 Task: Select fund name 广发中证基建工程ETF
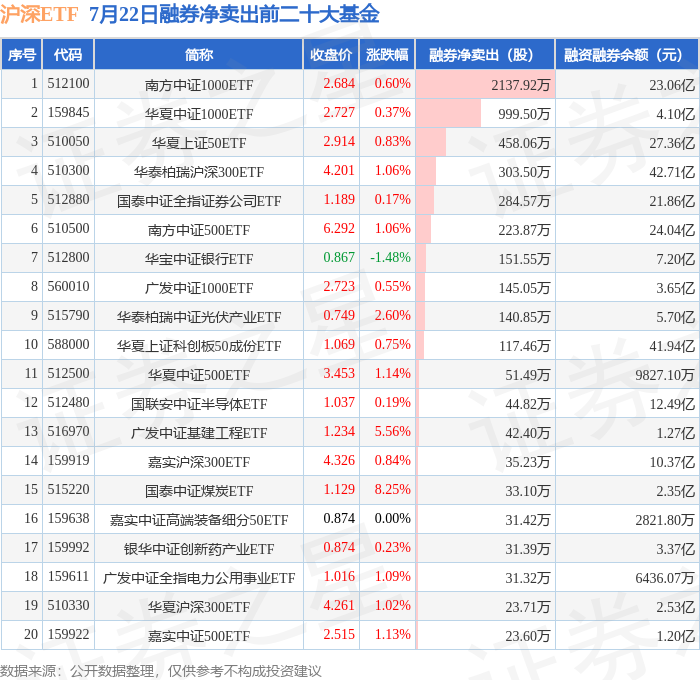(x=199, y=433)
